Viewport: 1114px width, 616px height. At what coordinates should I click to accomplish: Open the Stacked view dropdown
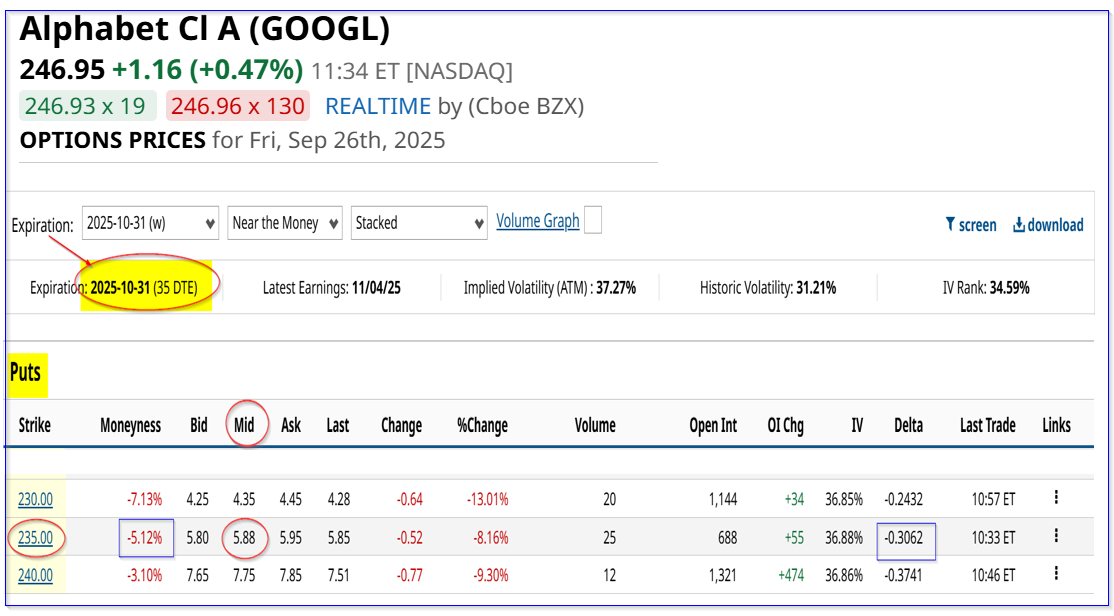pyautogui.click(x=419, y=223)
